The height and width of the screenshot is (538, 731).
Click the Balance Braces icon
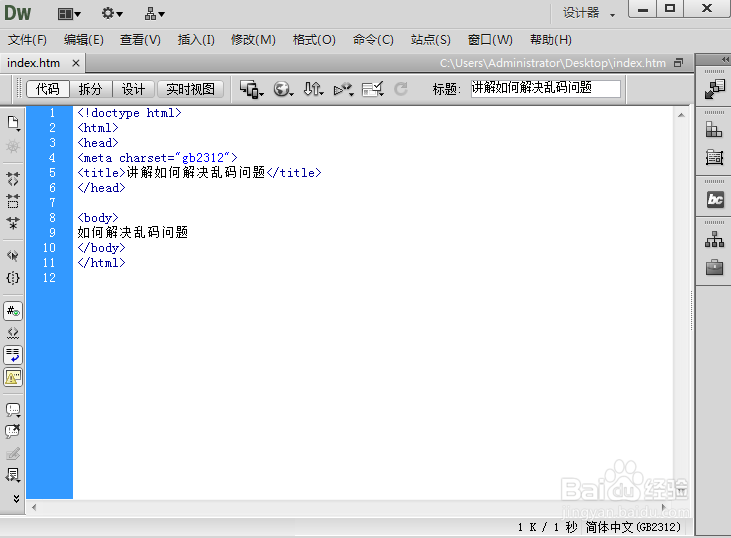pyautogui.click(x=13, y=278)
